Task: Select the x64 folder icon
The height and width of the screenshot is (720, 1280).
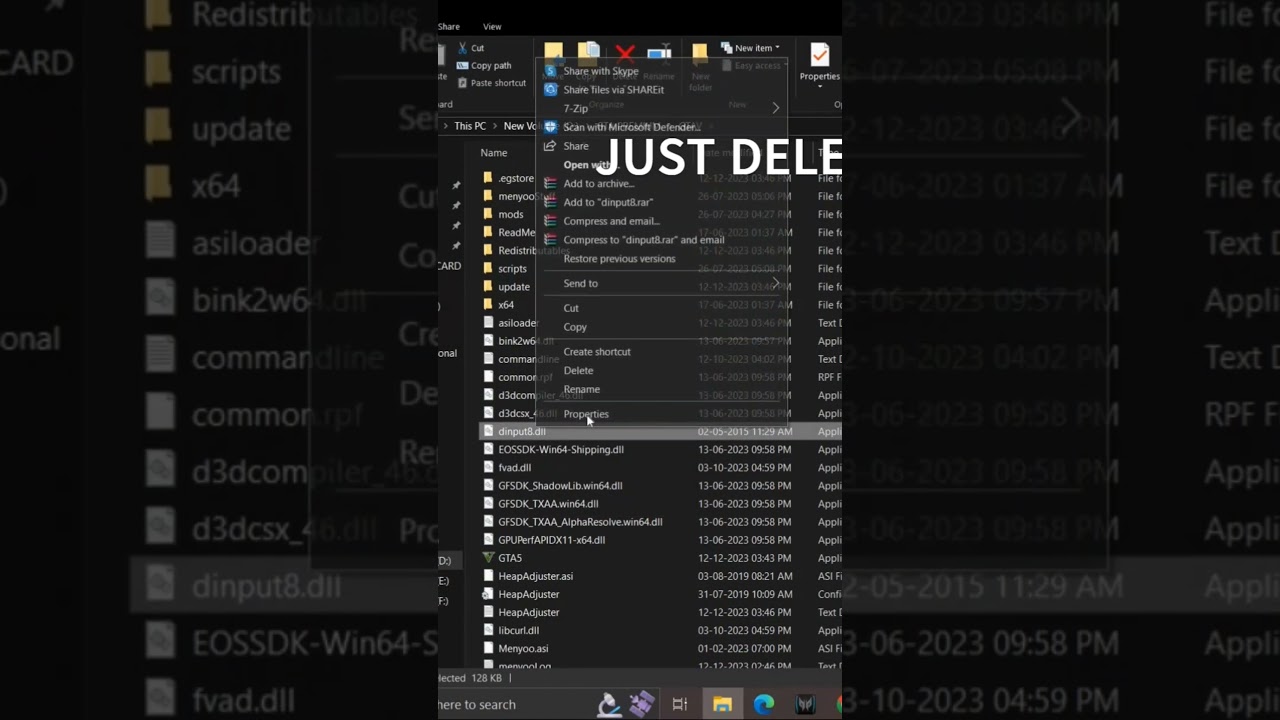Action: (x=488, y=304)
